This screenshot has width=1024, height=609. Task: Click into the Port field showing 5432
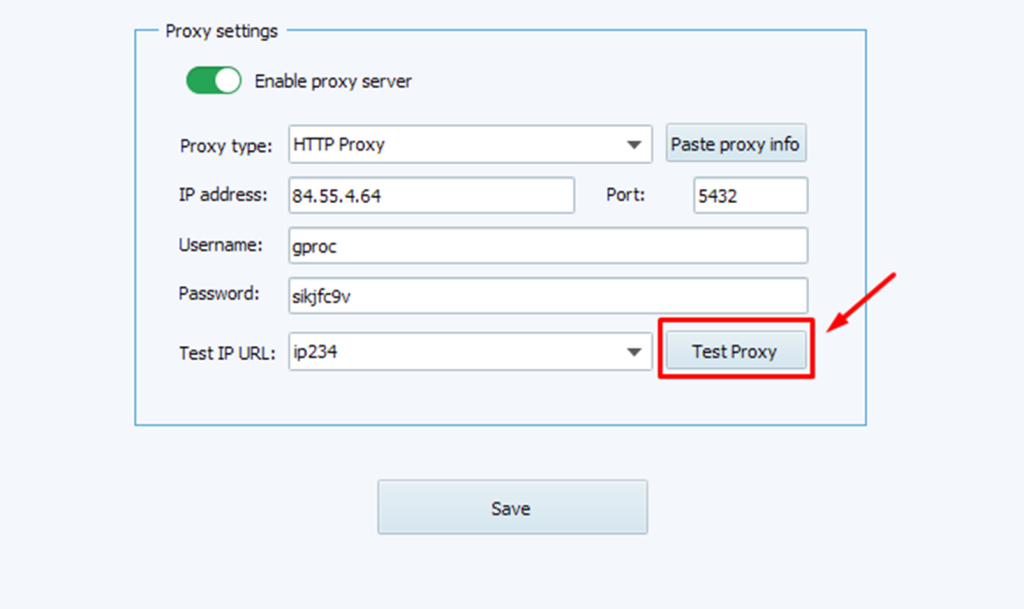(750, 196)
